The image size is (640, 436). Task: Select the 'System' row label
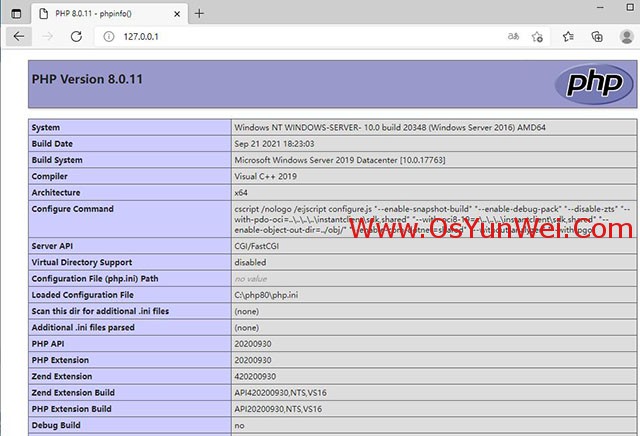click(x=46, y=127)
